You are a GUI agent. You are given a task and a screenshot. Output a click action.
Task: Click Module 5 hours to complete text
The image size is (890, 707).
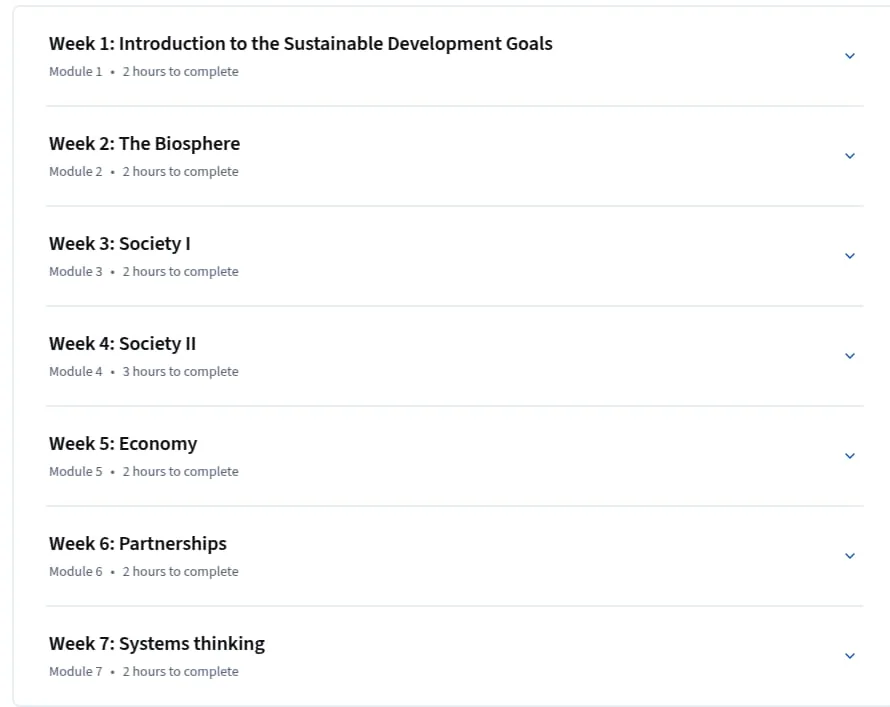click(x=180, y=472)
